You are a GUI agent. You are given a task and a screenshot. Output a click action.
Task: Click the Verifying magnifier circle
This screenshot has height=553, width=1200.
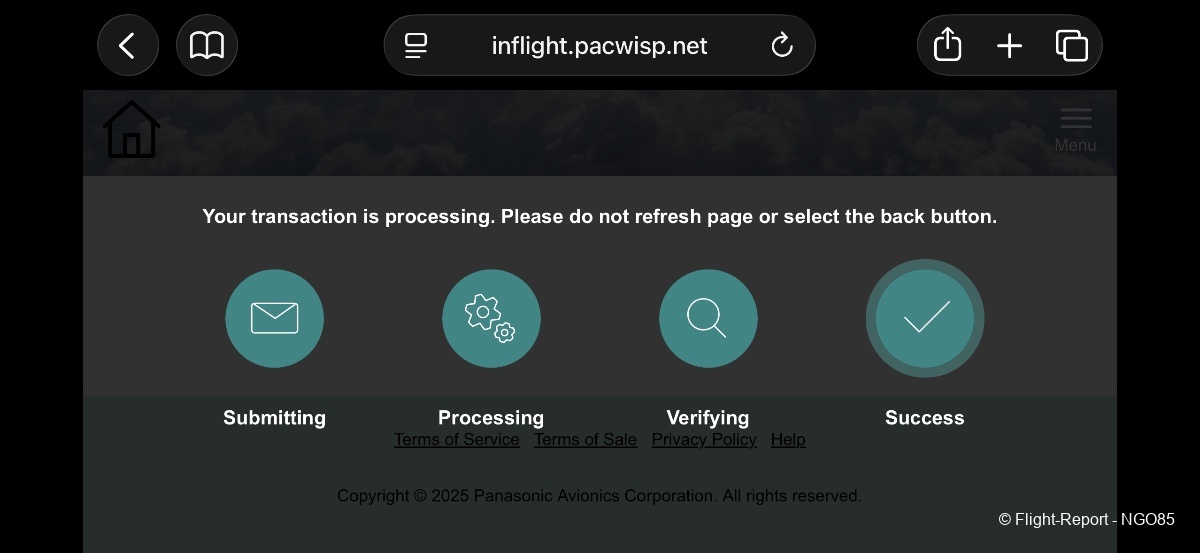[x=708, y=319]
